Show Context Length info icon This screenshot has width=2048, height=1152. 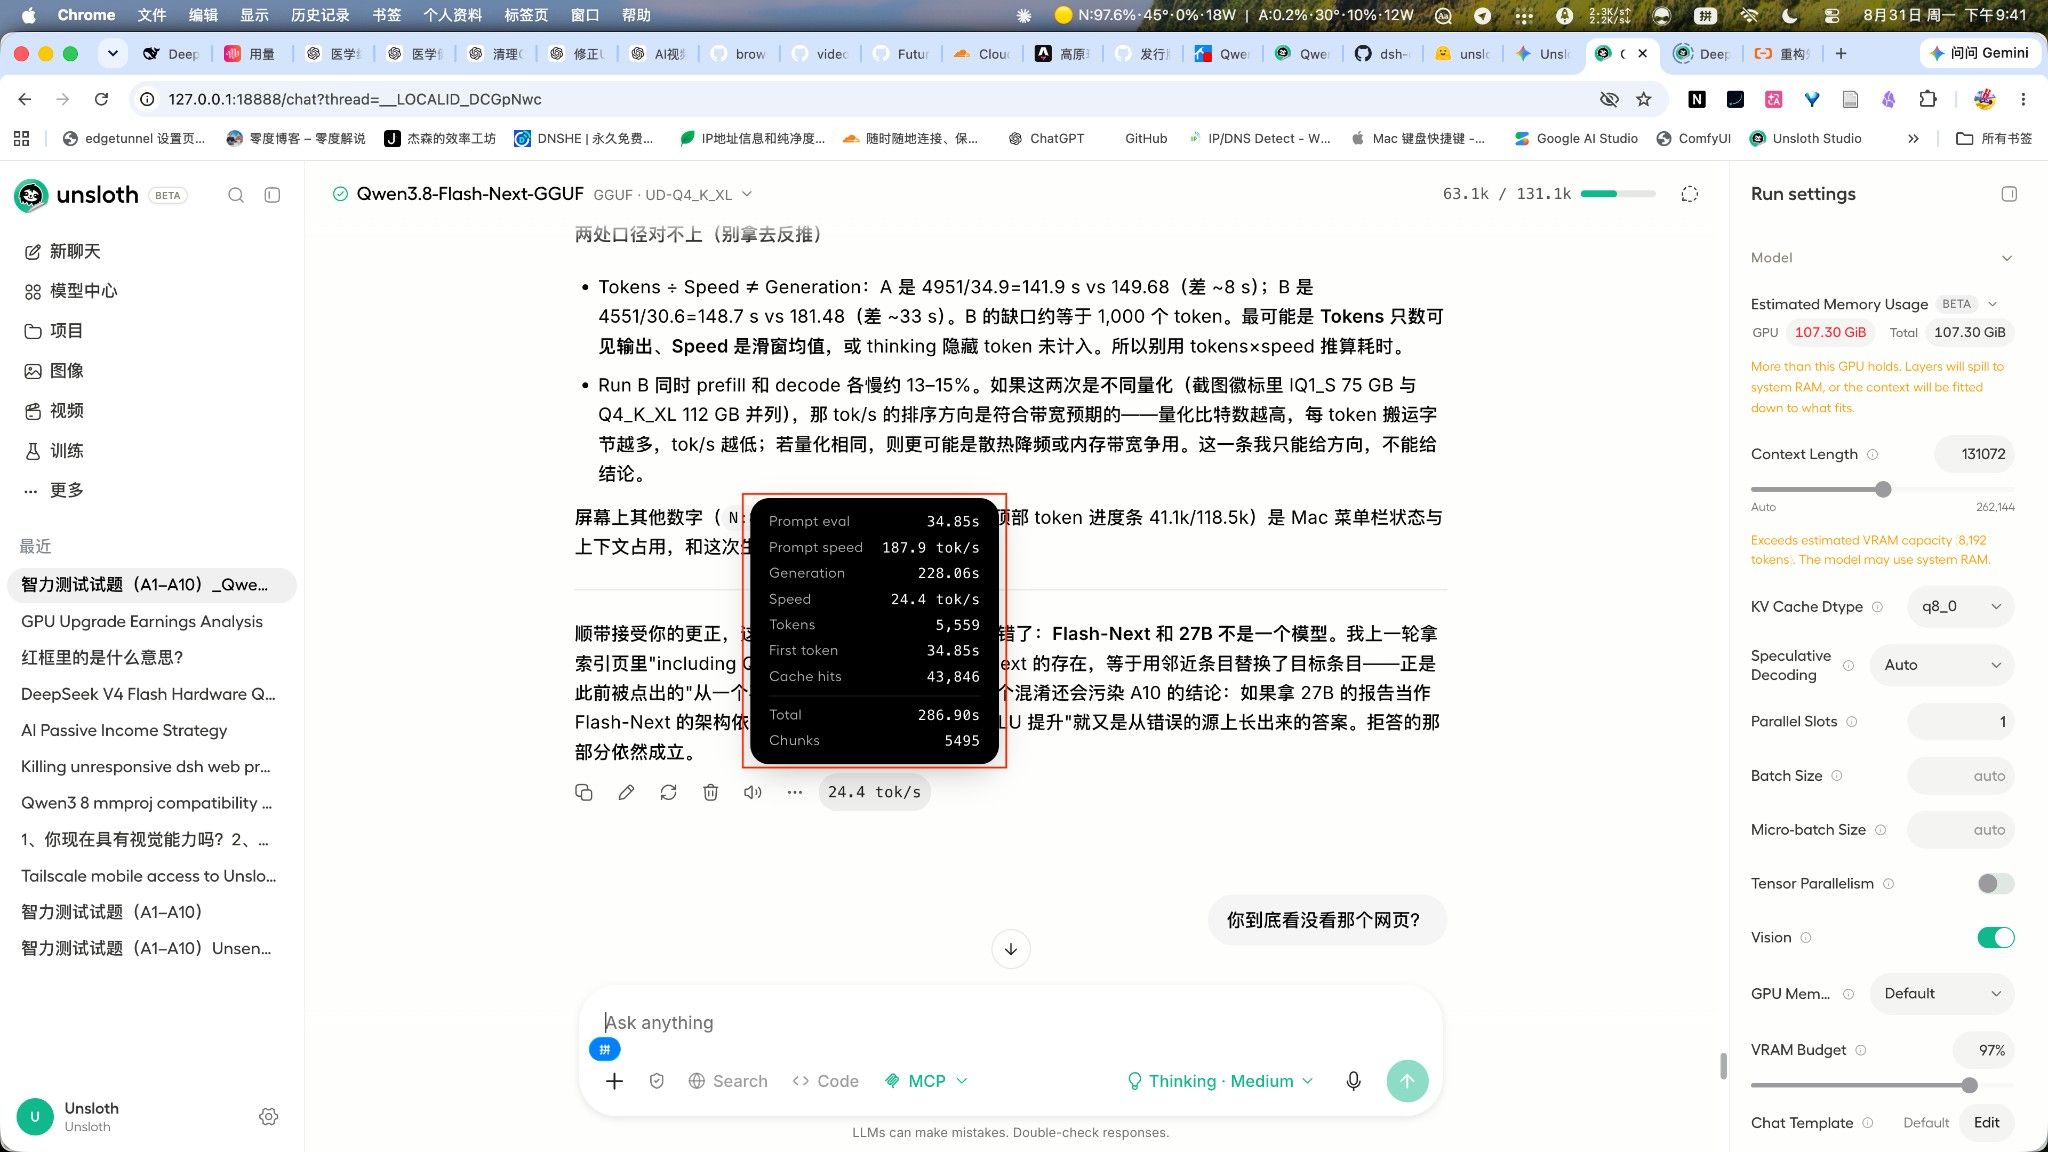1873,454
